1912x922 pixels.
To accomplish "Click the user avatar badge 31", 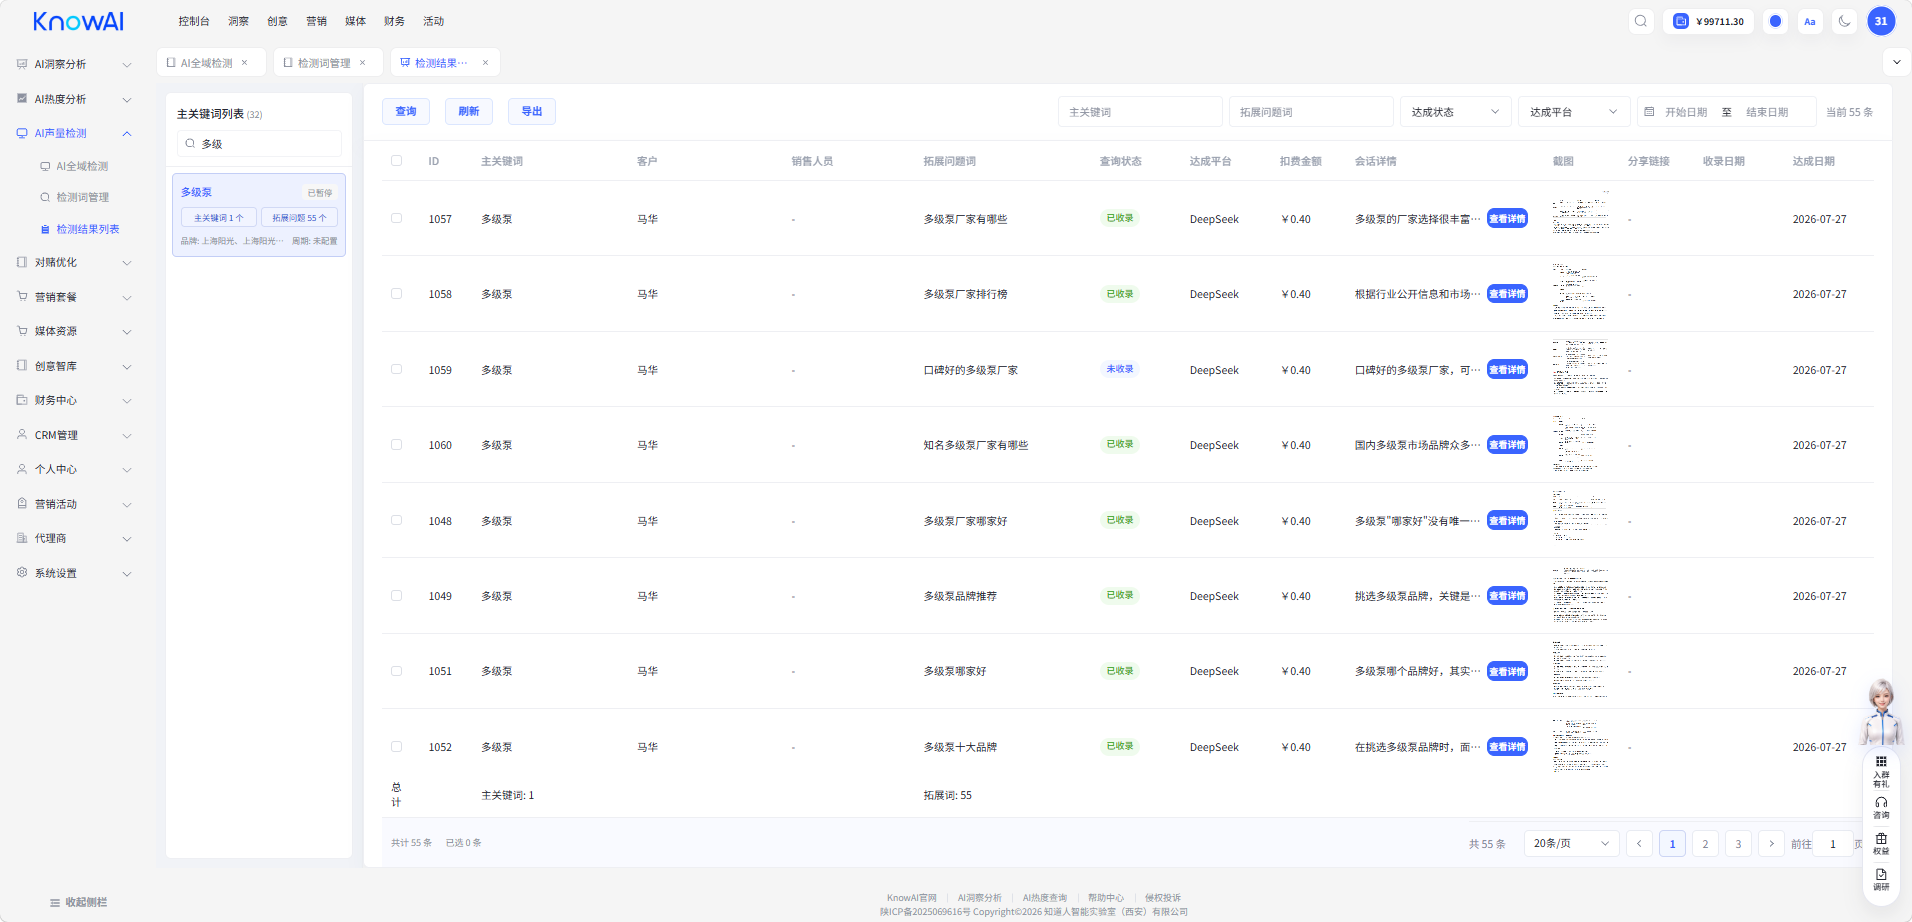I will 1881,21.
